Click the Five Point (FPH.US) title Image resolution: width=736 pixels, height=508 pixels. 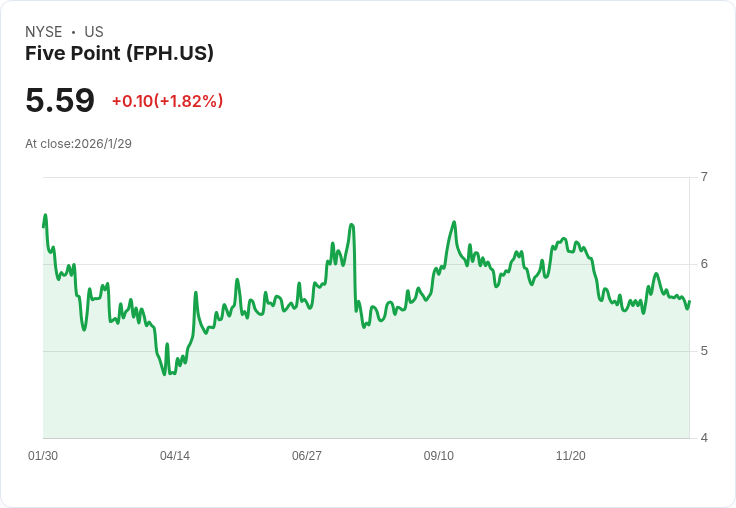[x=119, y=53]
